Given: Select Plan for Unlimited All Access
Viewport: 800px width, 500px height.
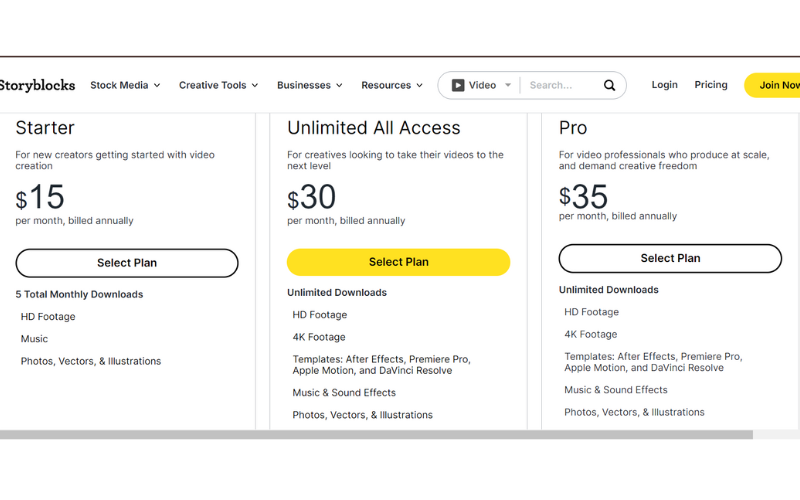Looking at the screenshot, I should pyautogui.click(x=398, y=262).
